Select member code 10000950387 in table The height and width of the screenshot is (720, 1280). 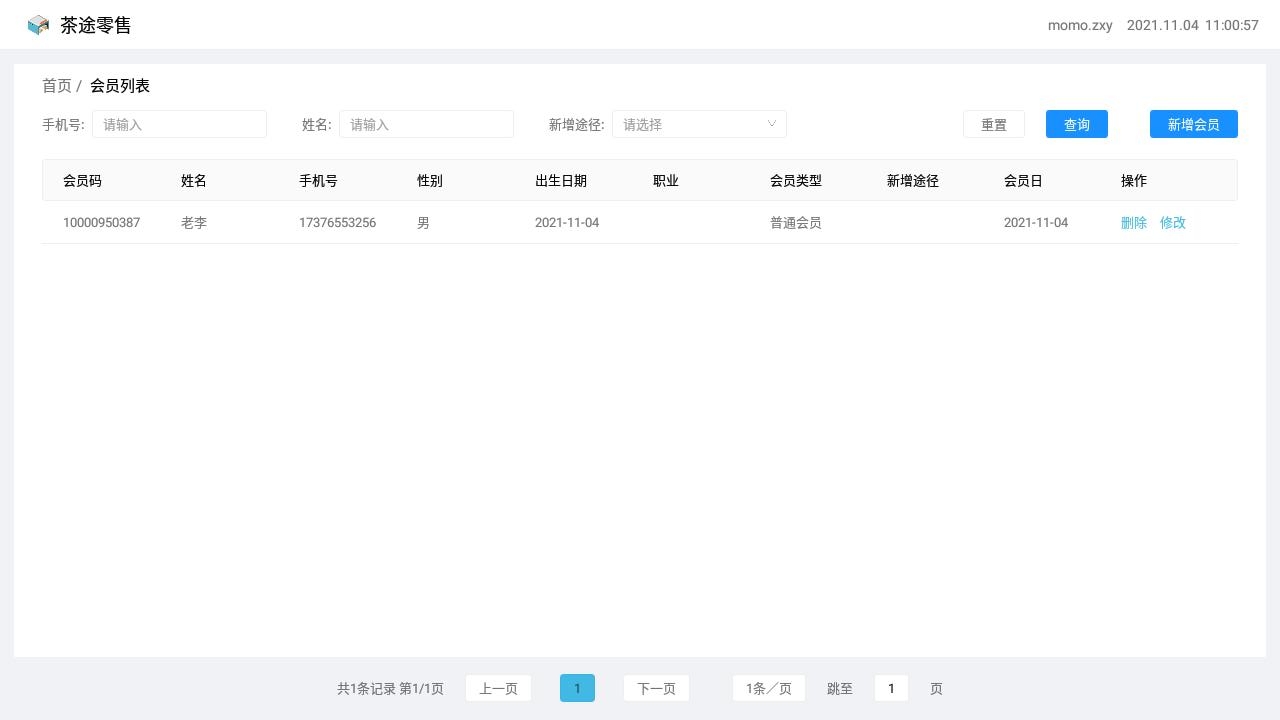click(x=101, y=222)
